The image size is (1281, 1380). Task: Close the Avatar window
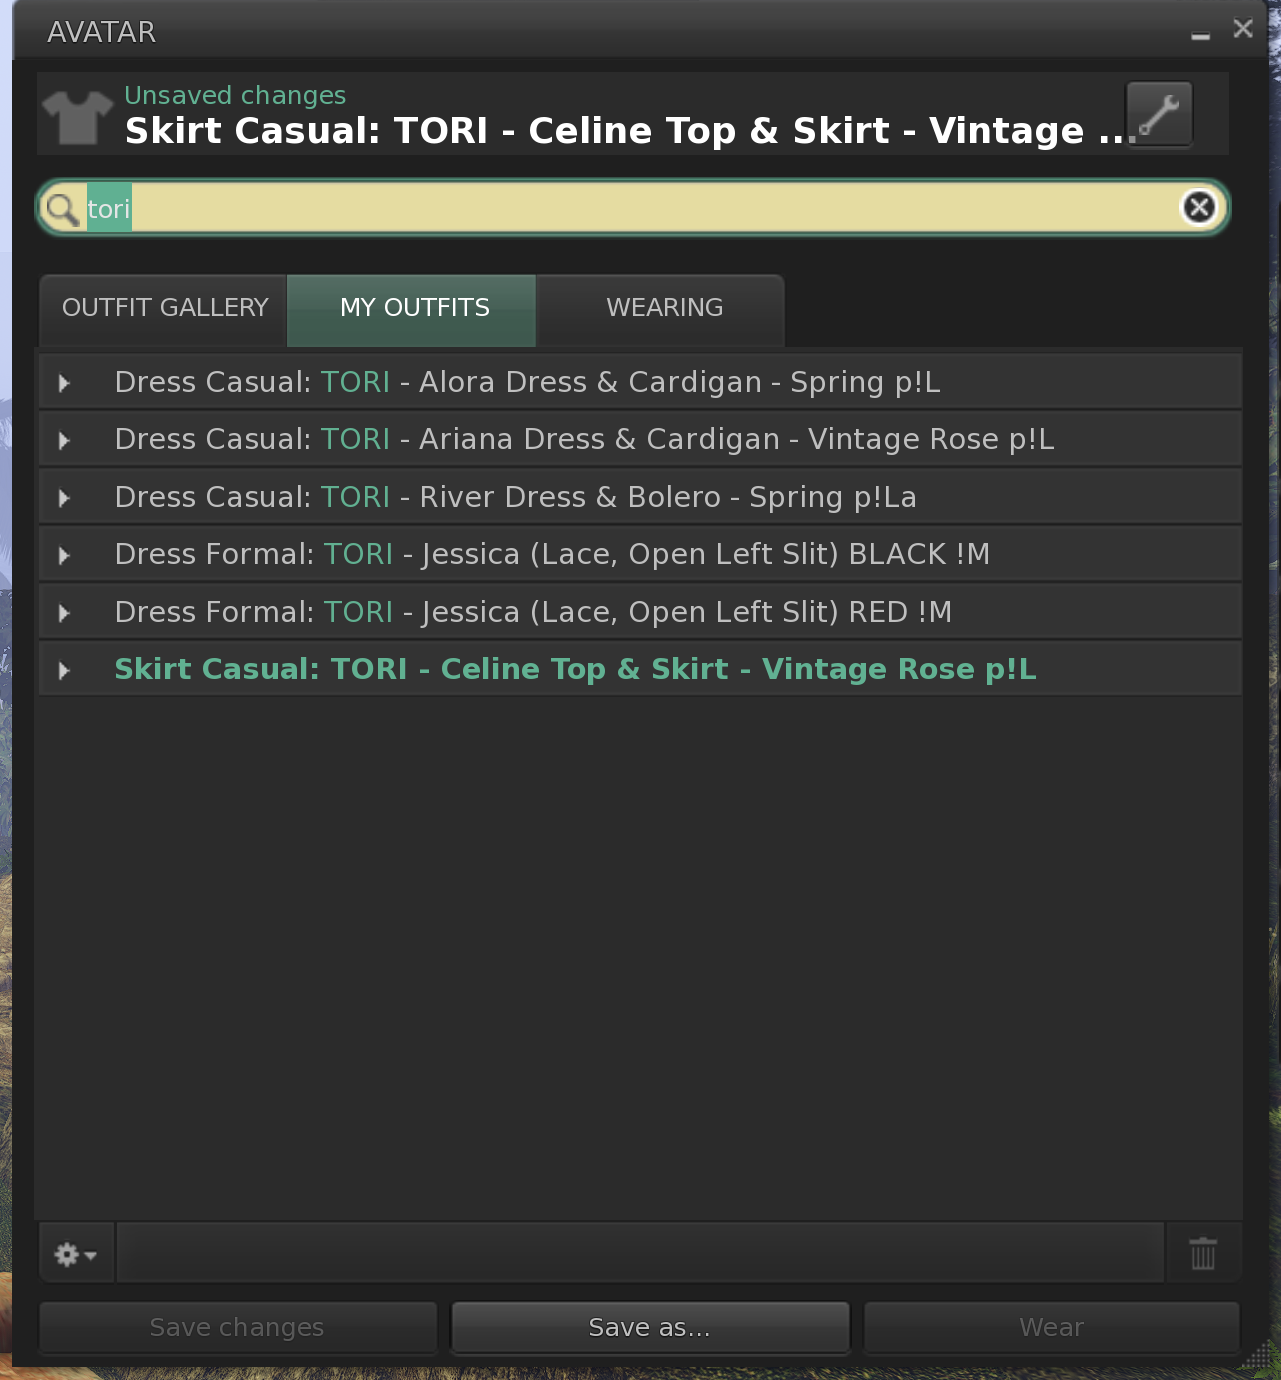(1243, 29)
